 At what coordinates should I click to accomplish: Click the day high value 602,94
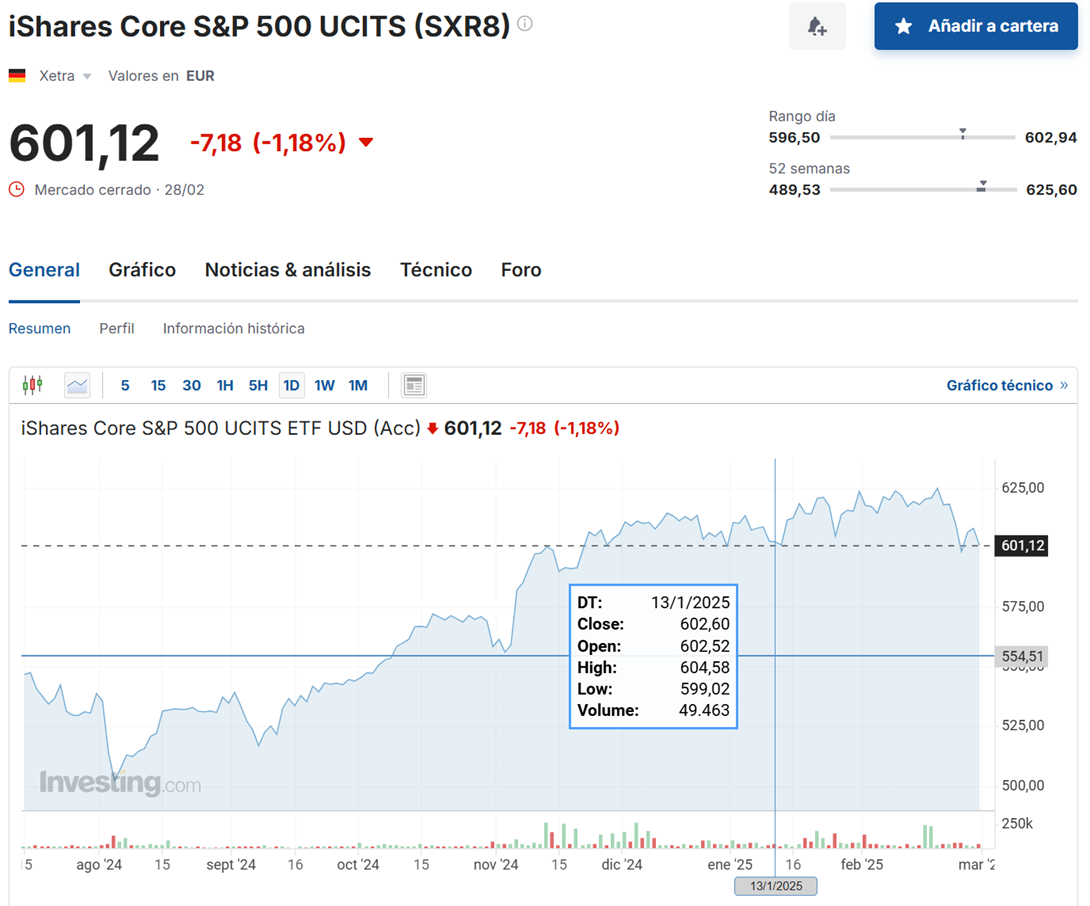[1051, 138]
